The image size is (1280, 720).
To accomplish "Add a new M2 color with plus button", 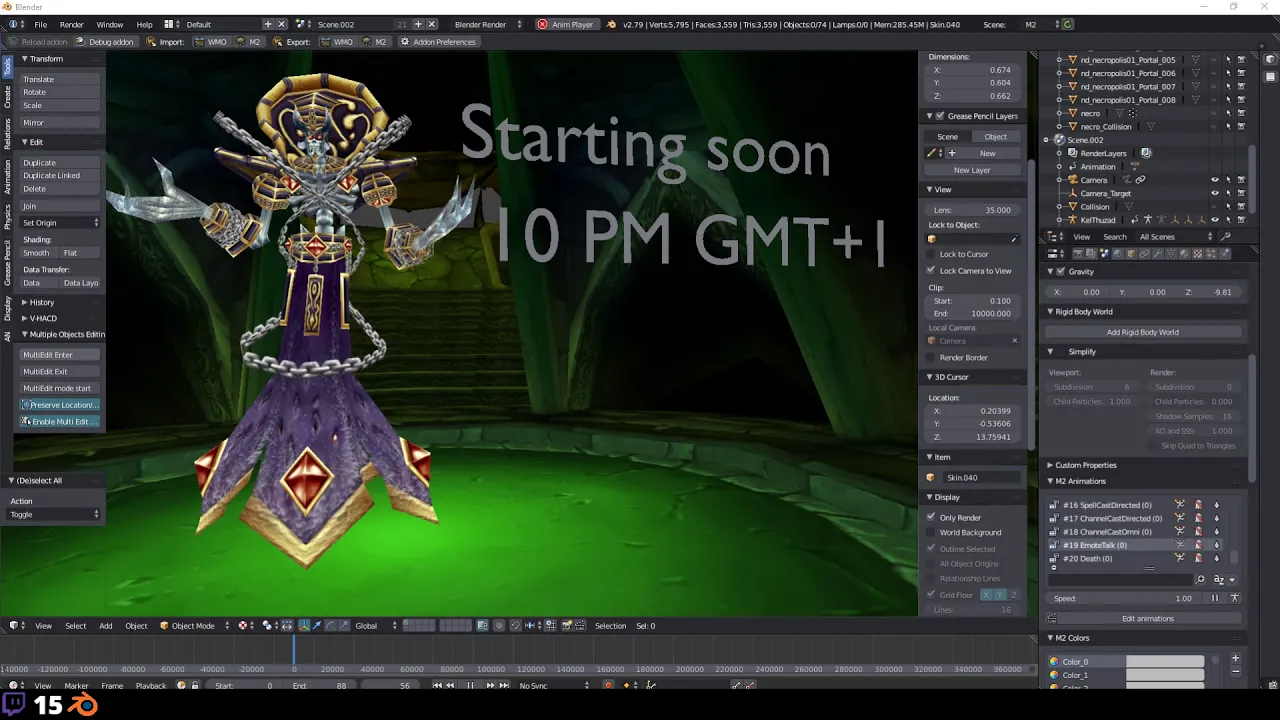I will pos(1235,658).
